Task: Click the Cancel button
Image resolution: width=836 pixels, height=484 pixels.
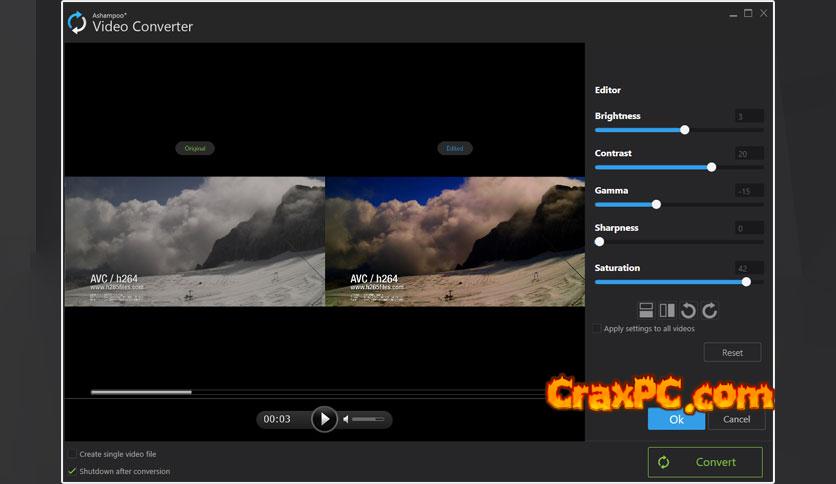Action: tap(736, 419)
